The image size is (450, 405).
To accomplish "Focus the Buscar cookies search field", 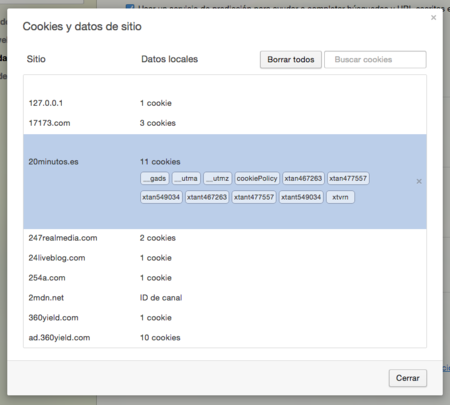I will coord(375,60).
